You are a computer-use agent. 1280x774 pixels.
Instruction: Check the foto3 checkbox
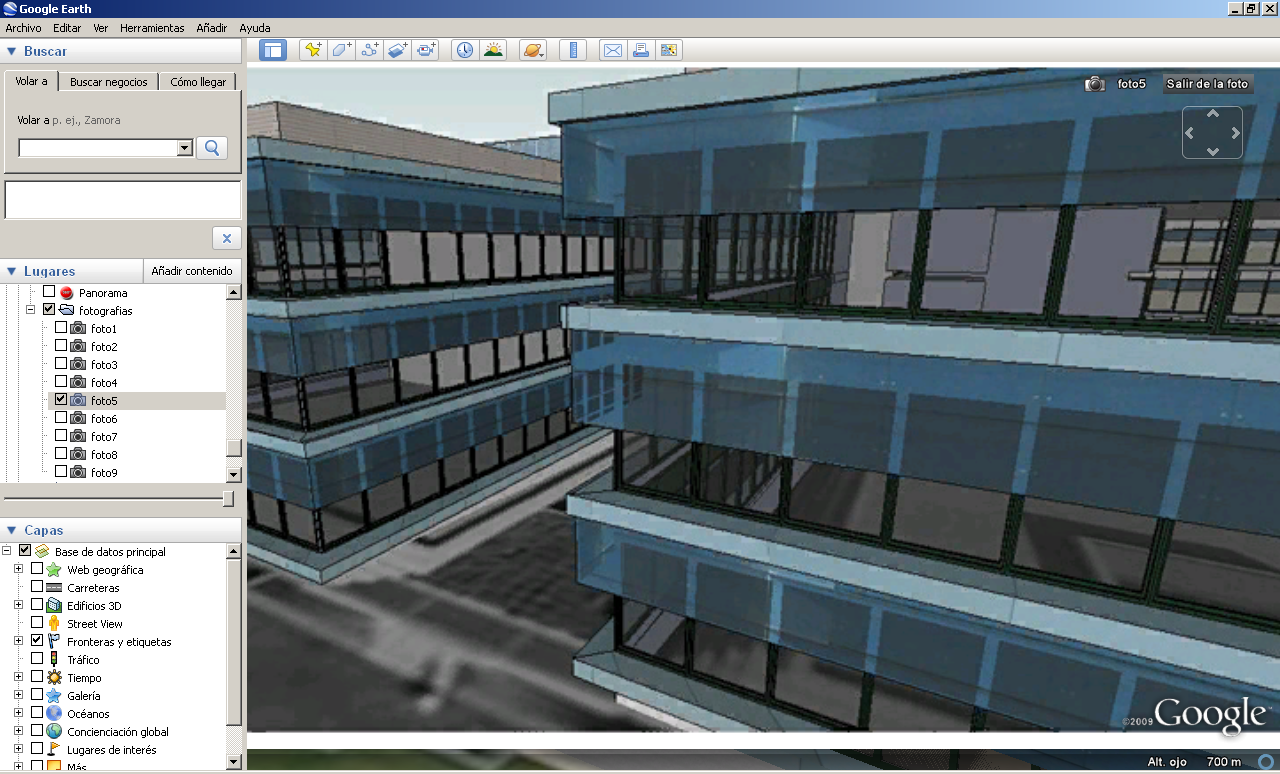[x=61, y=364]
